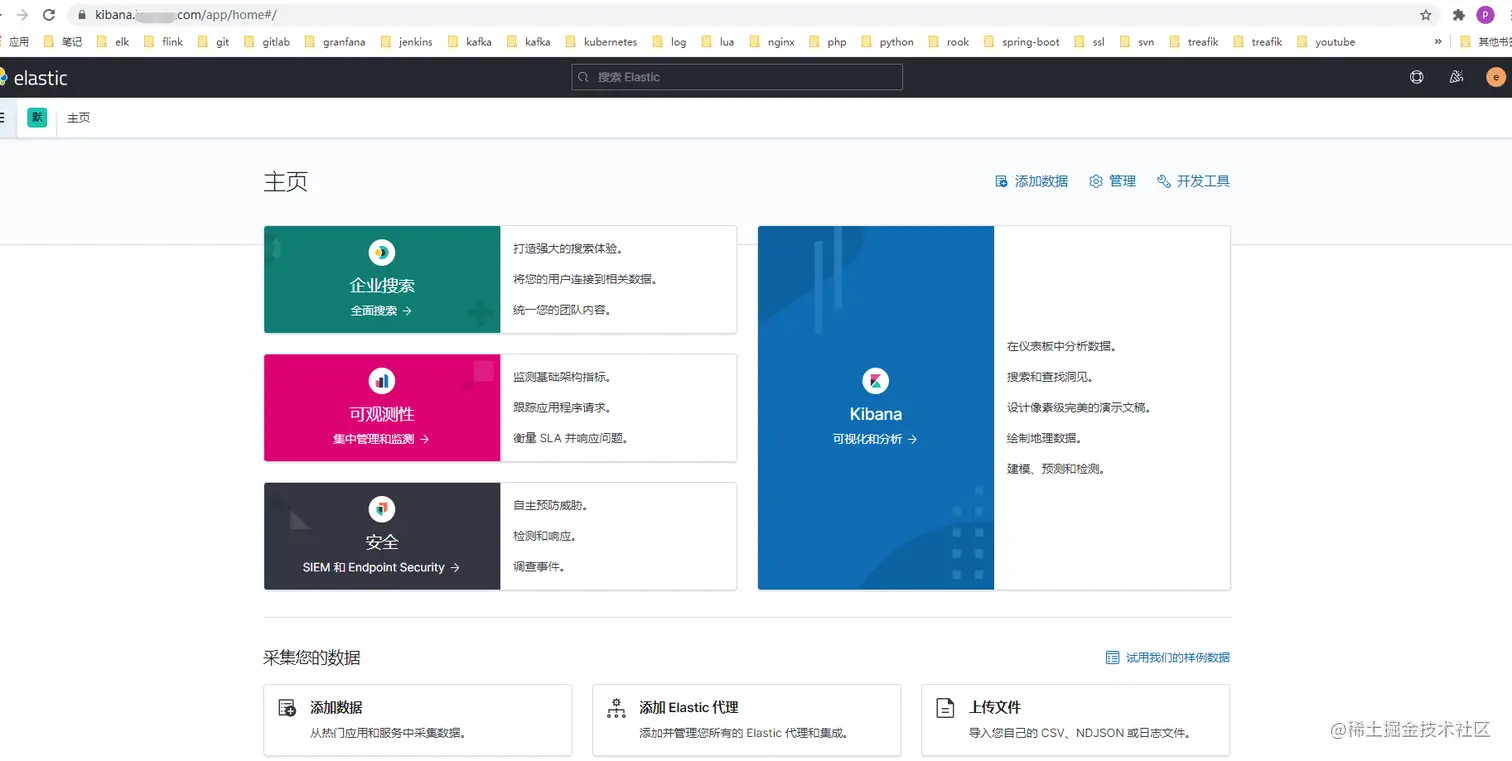This screenshot has height=761, width=1512.
Task: Open the elk bookmark folder
Action: point(113,42)
